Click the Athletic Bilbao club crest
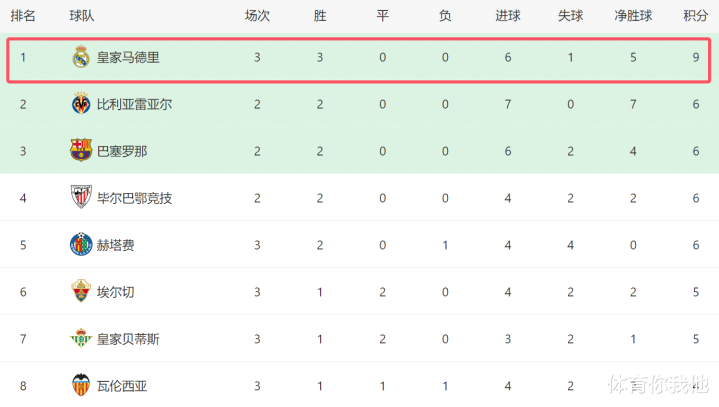The width and height of the screenshot is (719, 407). tap(81, 197)
